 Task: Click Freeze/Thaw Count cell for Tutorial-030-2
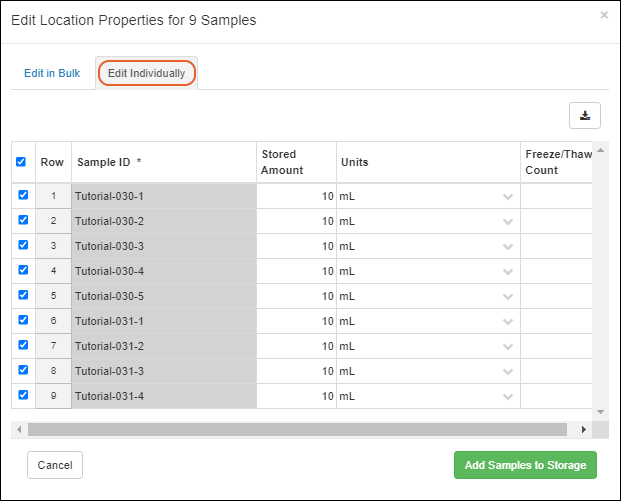tap(556, 221)
